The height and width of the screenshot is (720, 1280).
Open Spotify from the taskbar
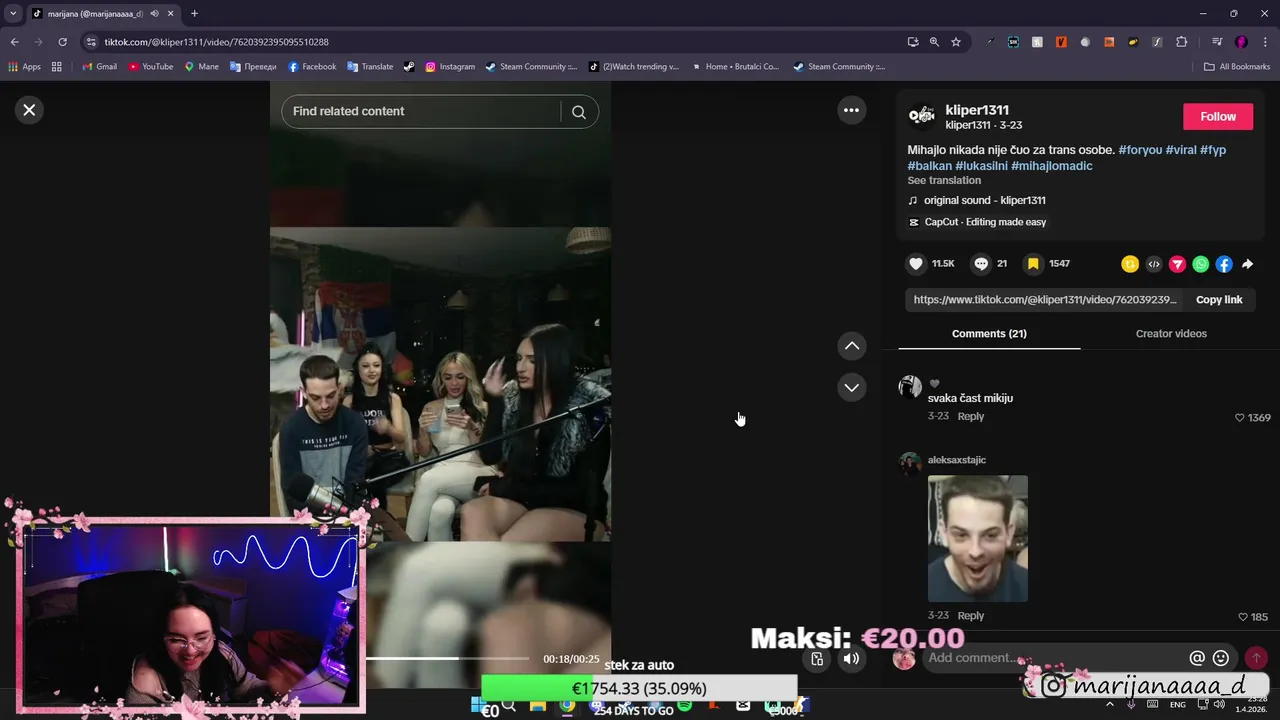[x=685, y=705]
